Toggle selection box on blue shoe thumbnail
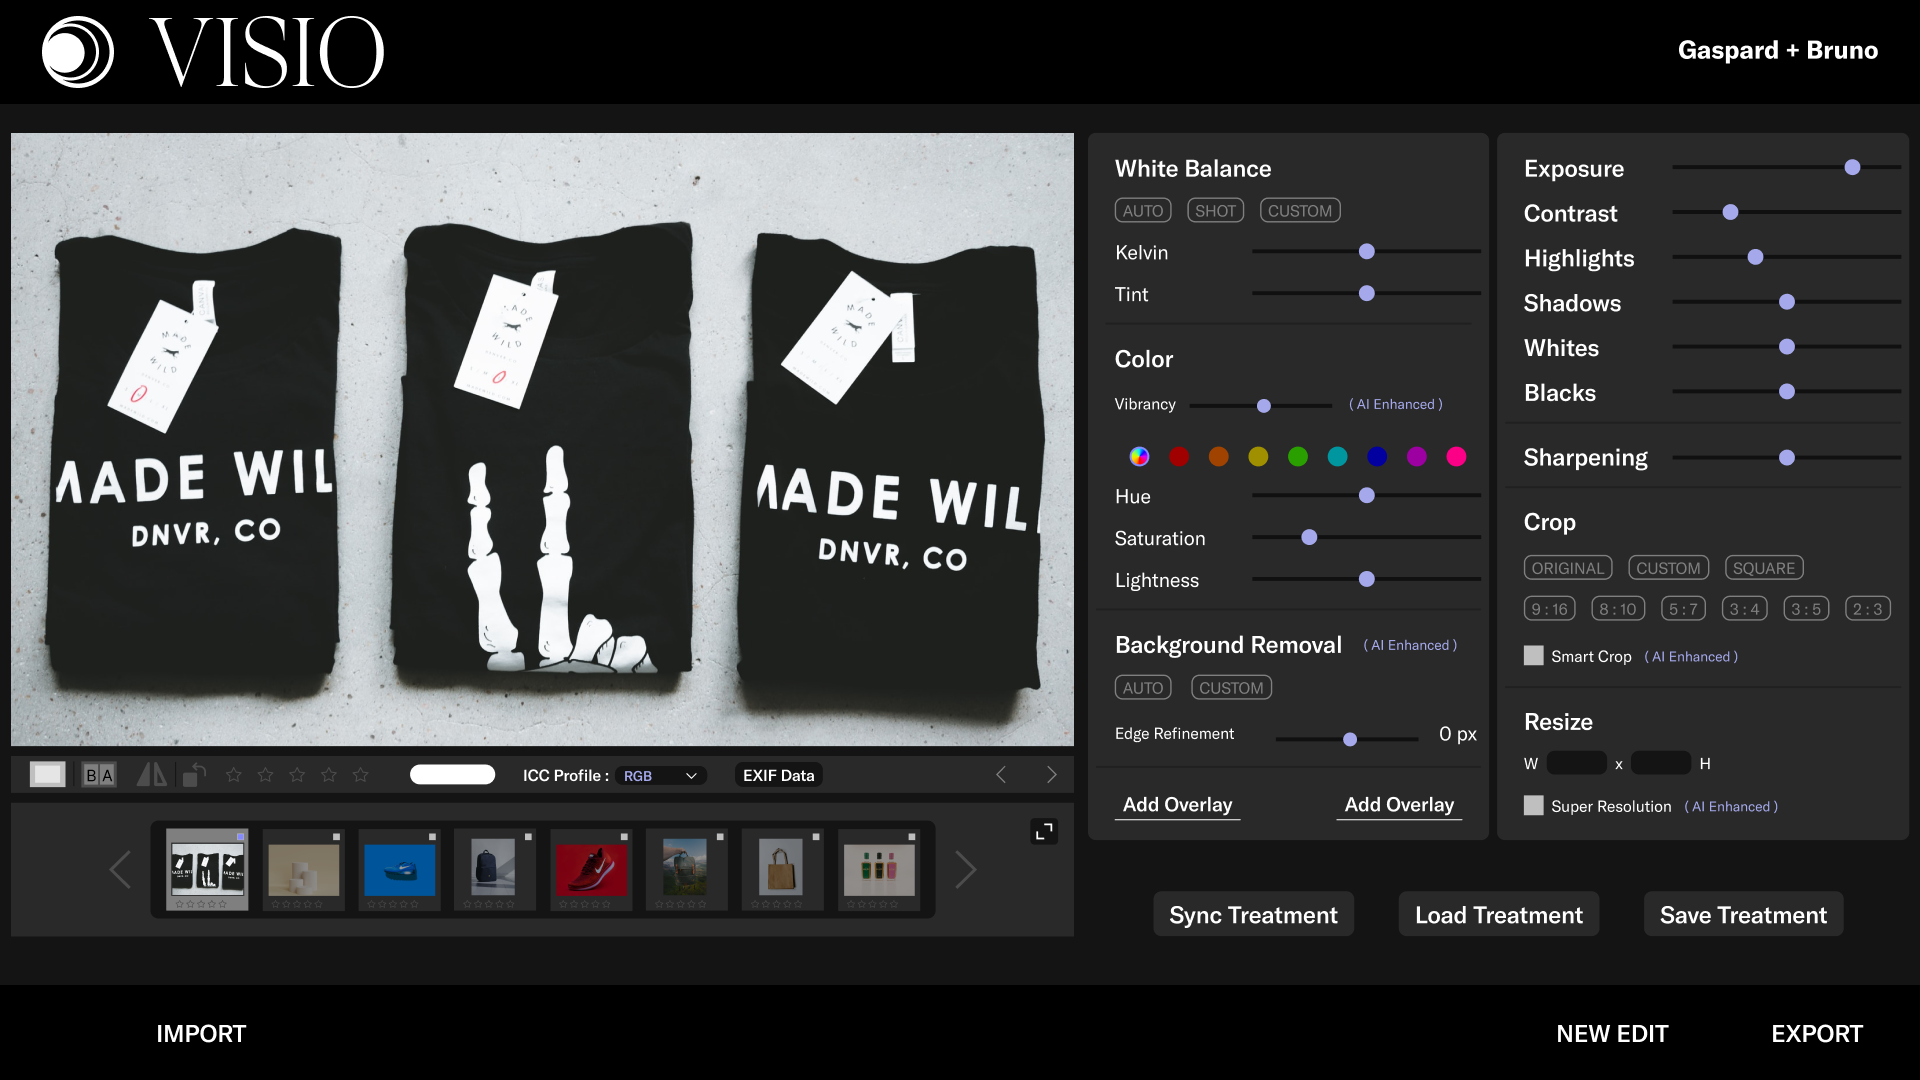The image size is (1920, 1080). 433,836
